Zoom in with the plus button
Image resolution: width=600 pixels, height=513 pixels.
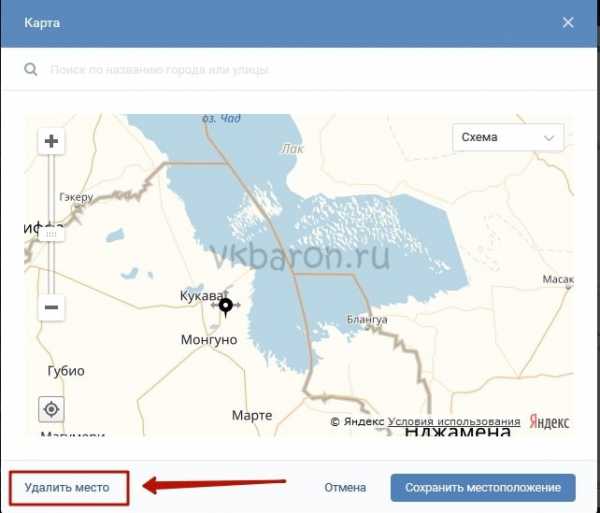pyautogui.click(x=51, y=141)
